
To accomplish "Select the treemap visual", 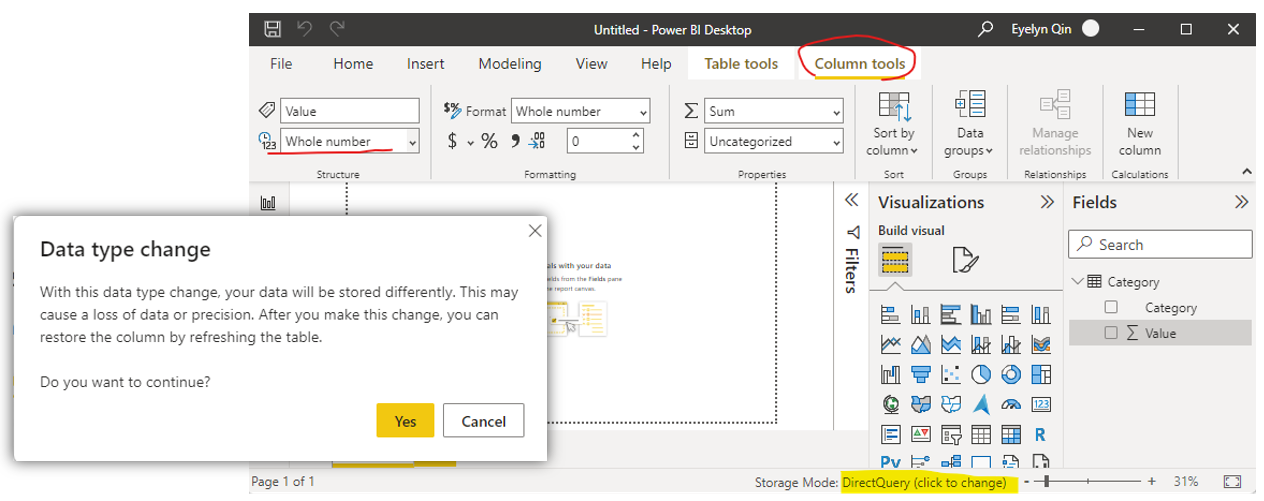I will [x=1041, y=375].
